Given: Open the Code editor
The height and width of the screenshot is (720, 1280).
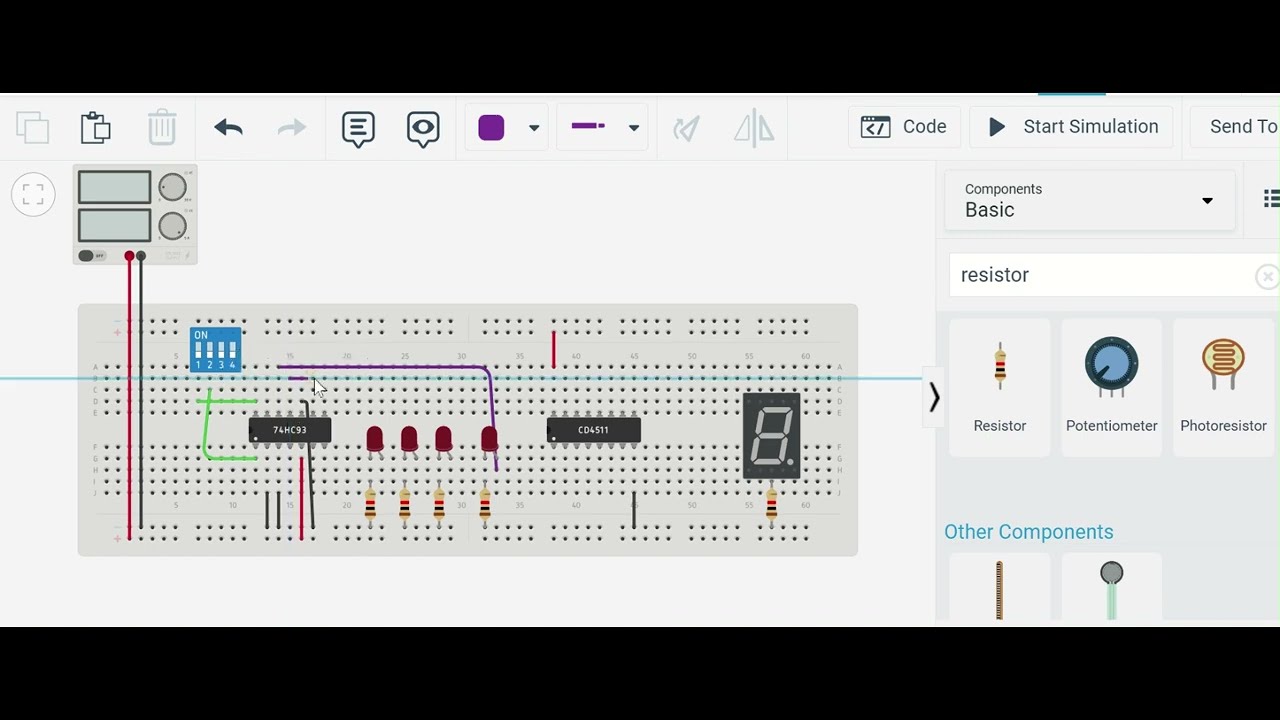Looking at the screenshot, I should (904, 127).
